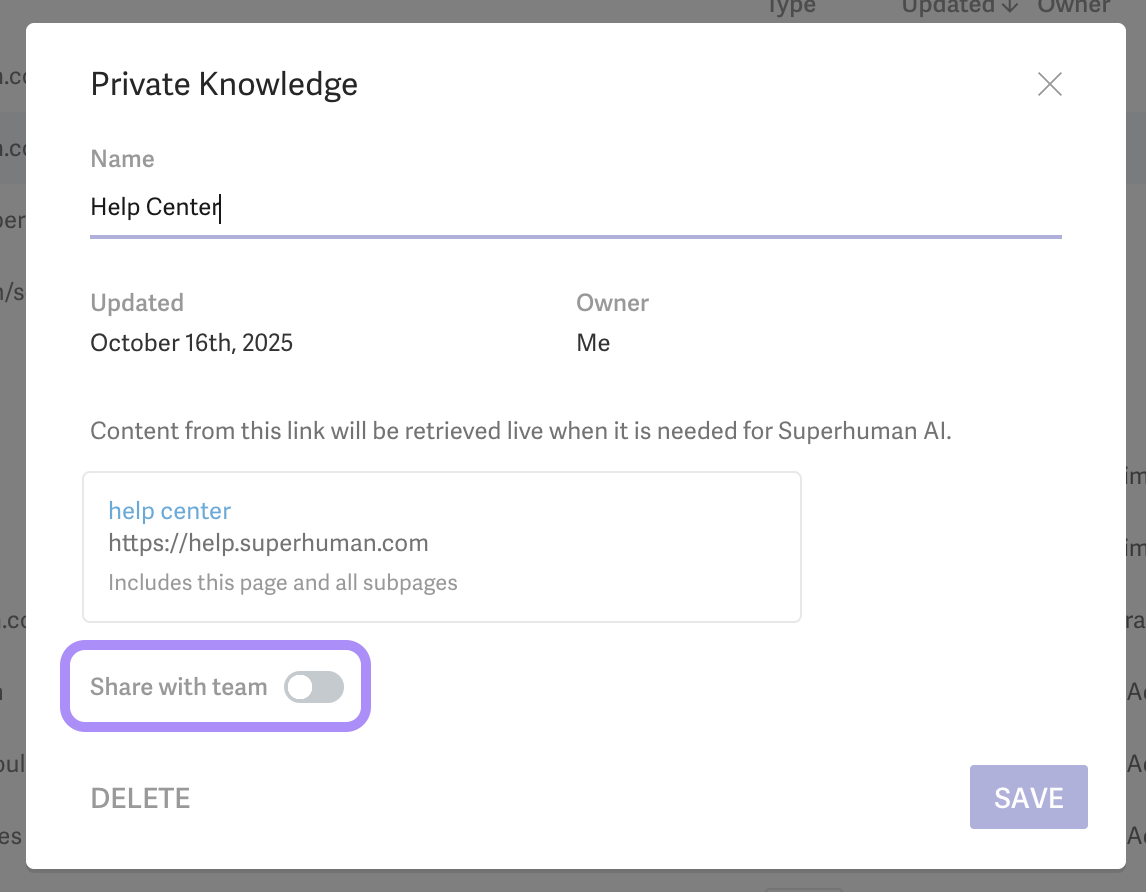Viewport: 1146px width, 892px height.
Task: Click the Owner column header behind the dialog
Action: [1073, 7]
